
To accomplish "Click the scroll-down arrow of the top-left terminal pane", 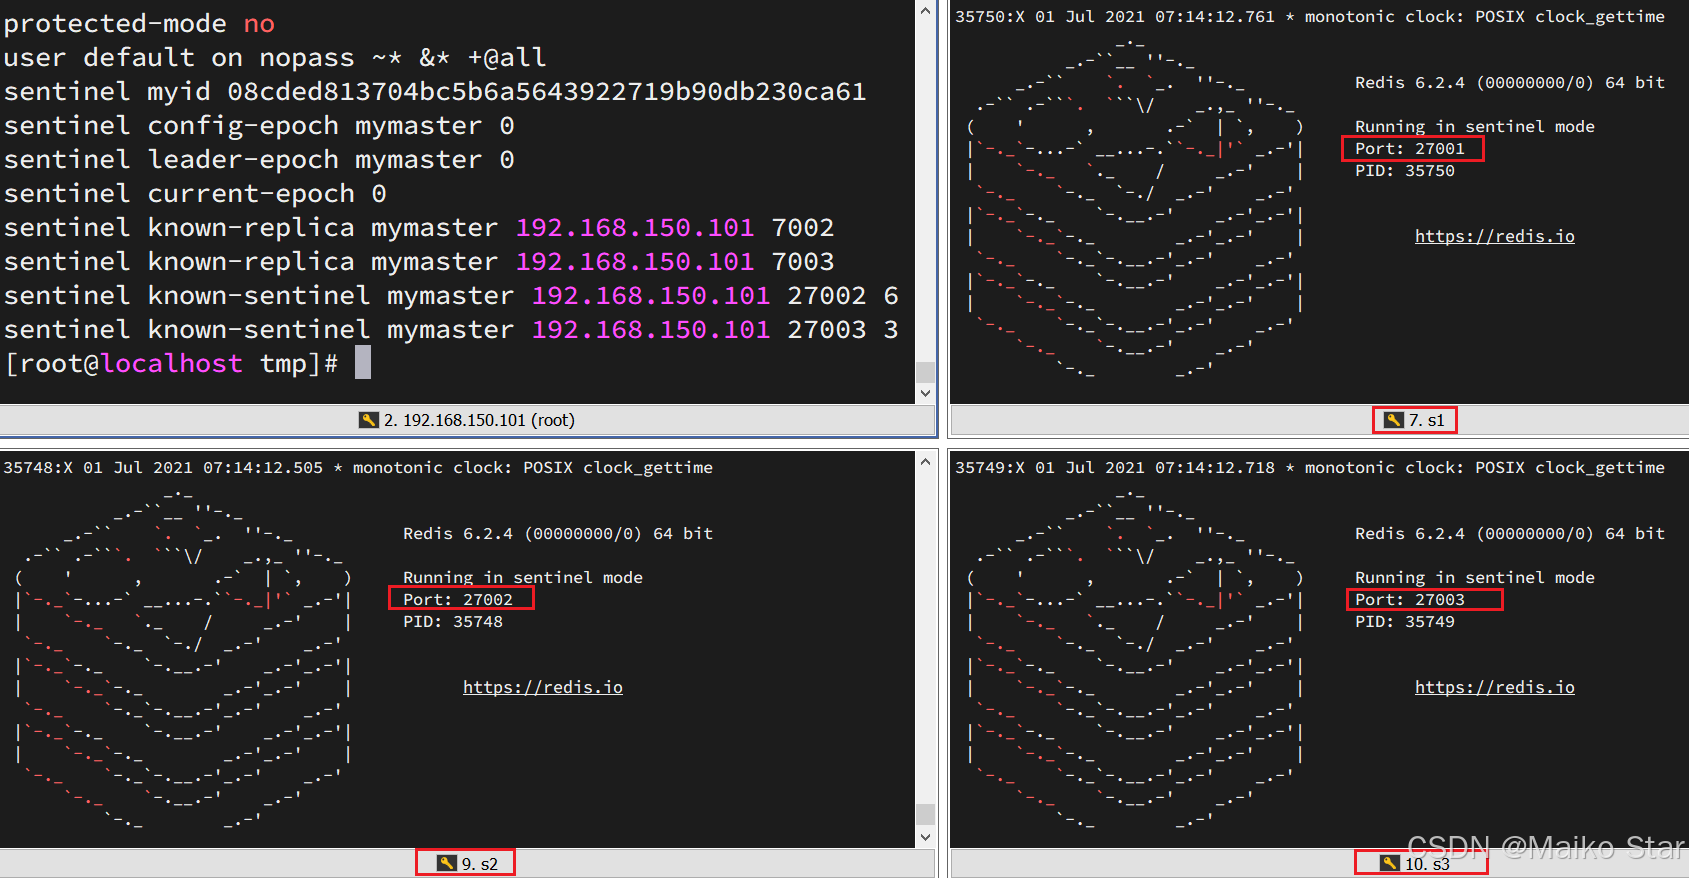I will pyautogui.click(x=925, y=393).
